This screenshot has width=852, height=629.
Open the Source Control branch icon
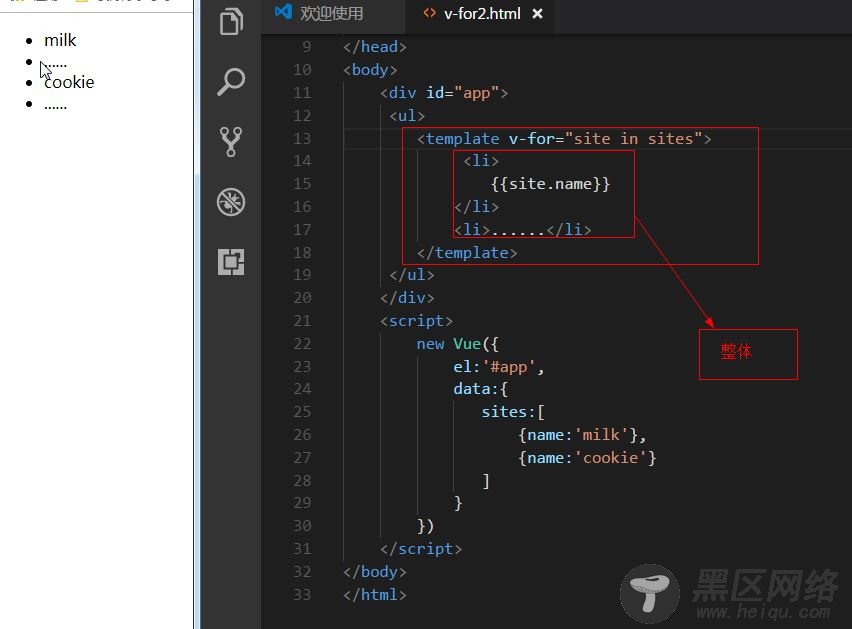point(231,142)
